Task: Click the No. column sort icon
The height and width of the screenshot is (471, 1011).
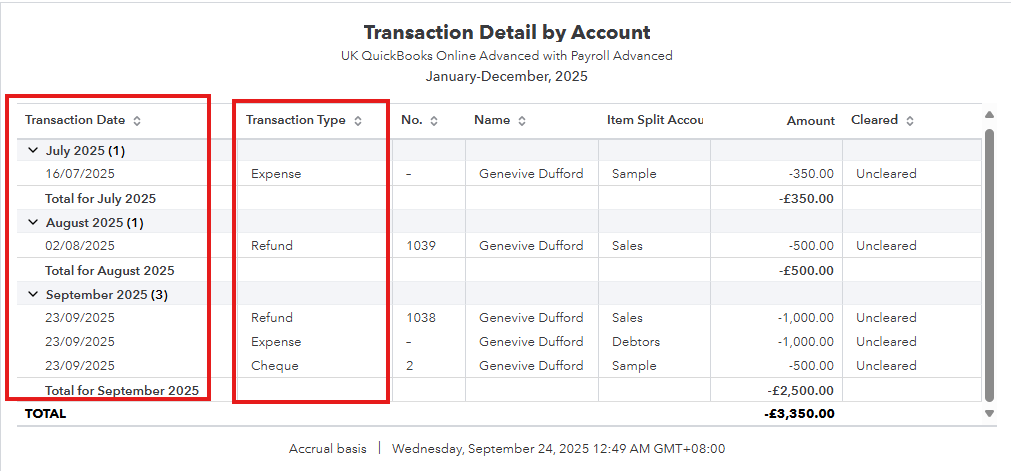Action: point(434,121)
